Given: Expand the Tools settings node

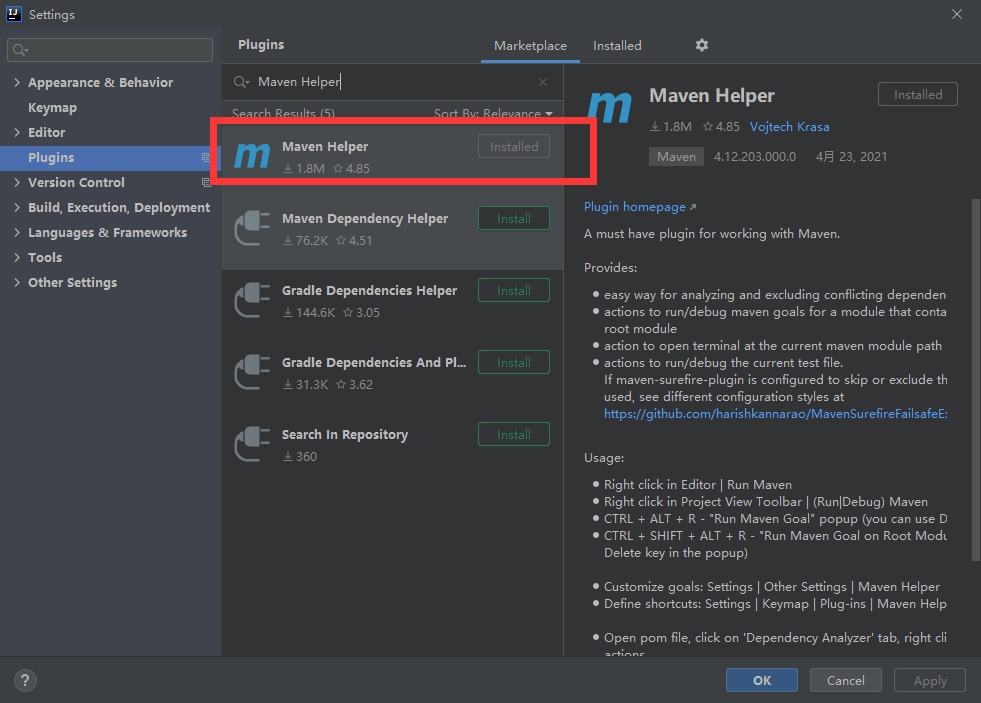Looking at the screenshot, I should coord(17,258).
